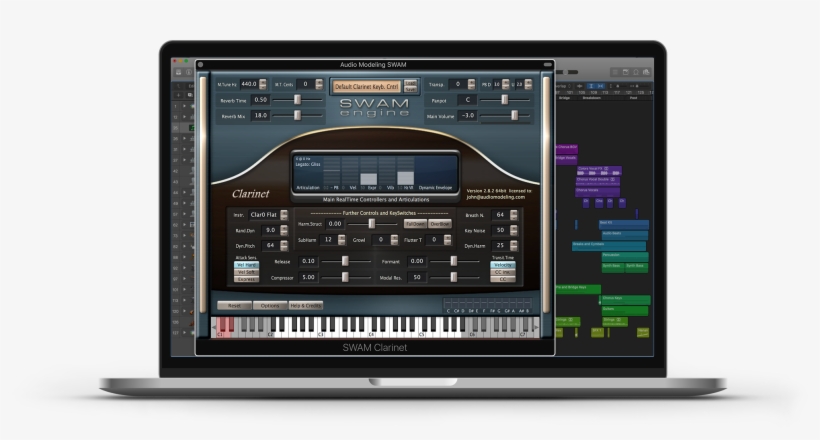Click the Reverb Time slider handle
This screenshot has height=440, width=820.
point(297,99)
